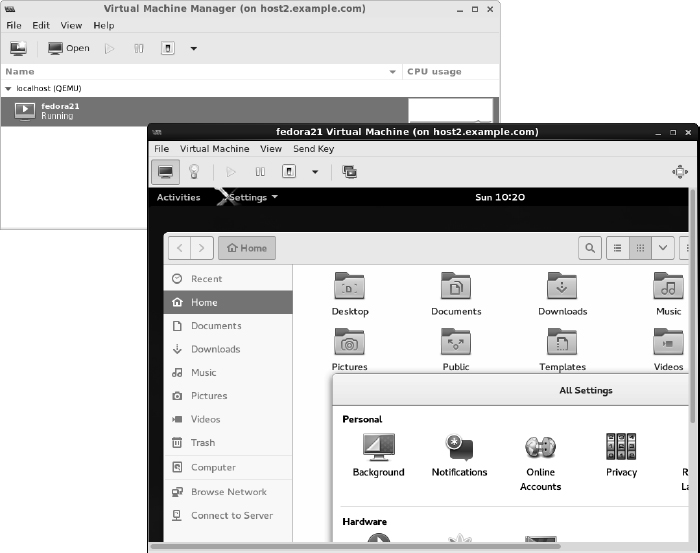
Task: Click the CPU usage column header
Action: point(450,71)
